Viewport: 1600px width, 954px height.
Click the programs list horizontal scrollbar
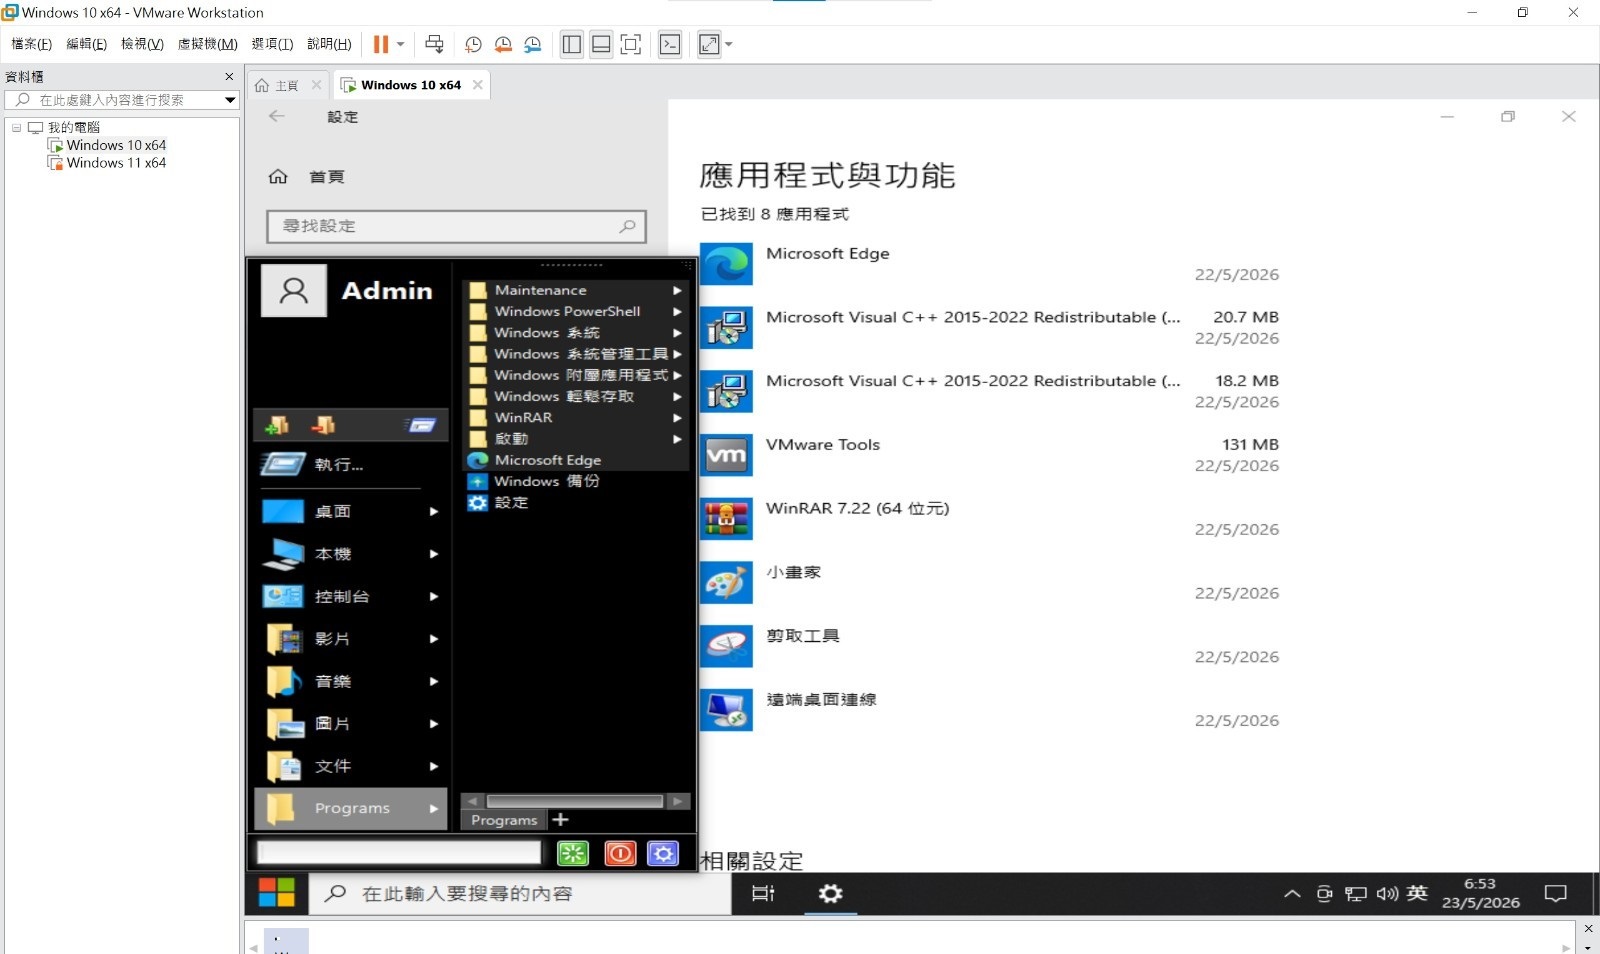pyautogui.click(x=575, y=801)
